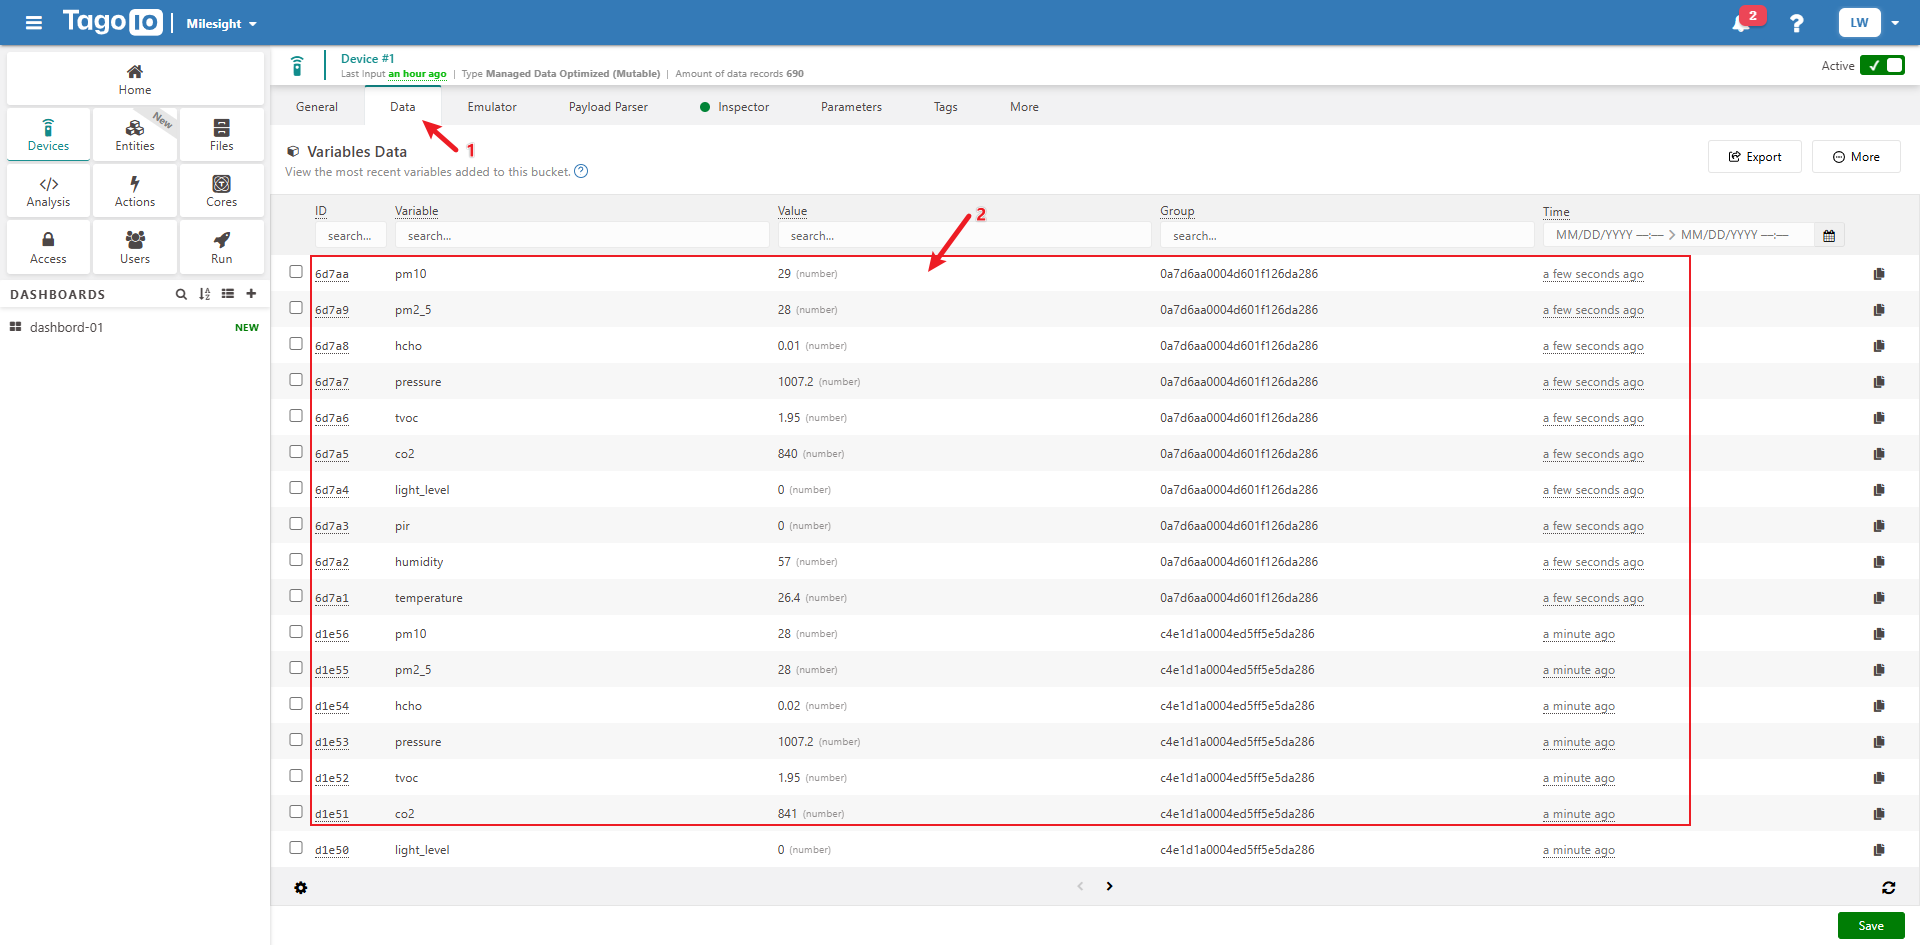Select checkbox for hcho row 6d7a8
The height and width of the screenshot is (945, 1920).
pos(296,344)
